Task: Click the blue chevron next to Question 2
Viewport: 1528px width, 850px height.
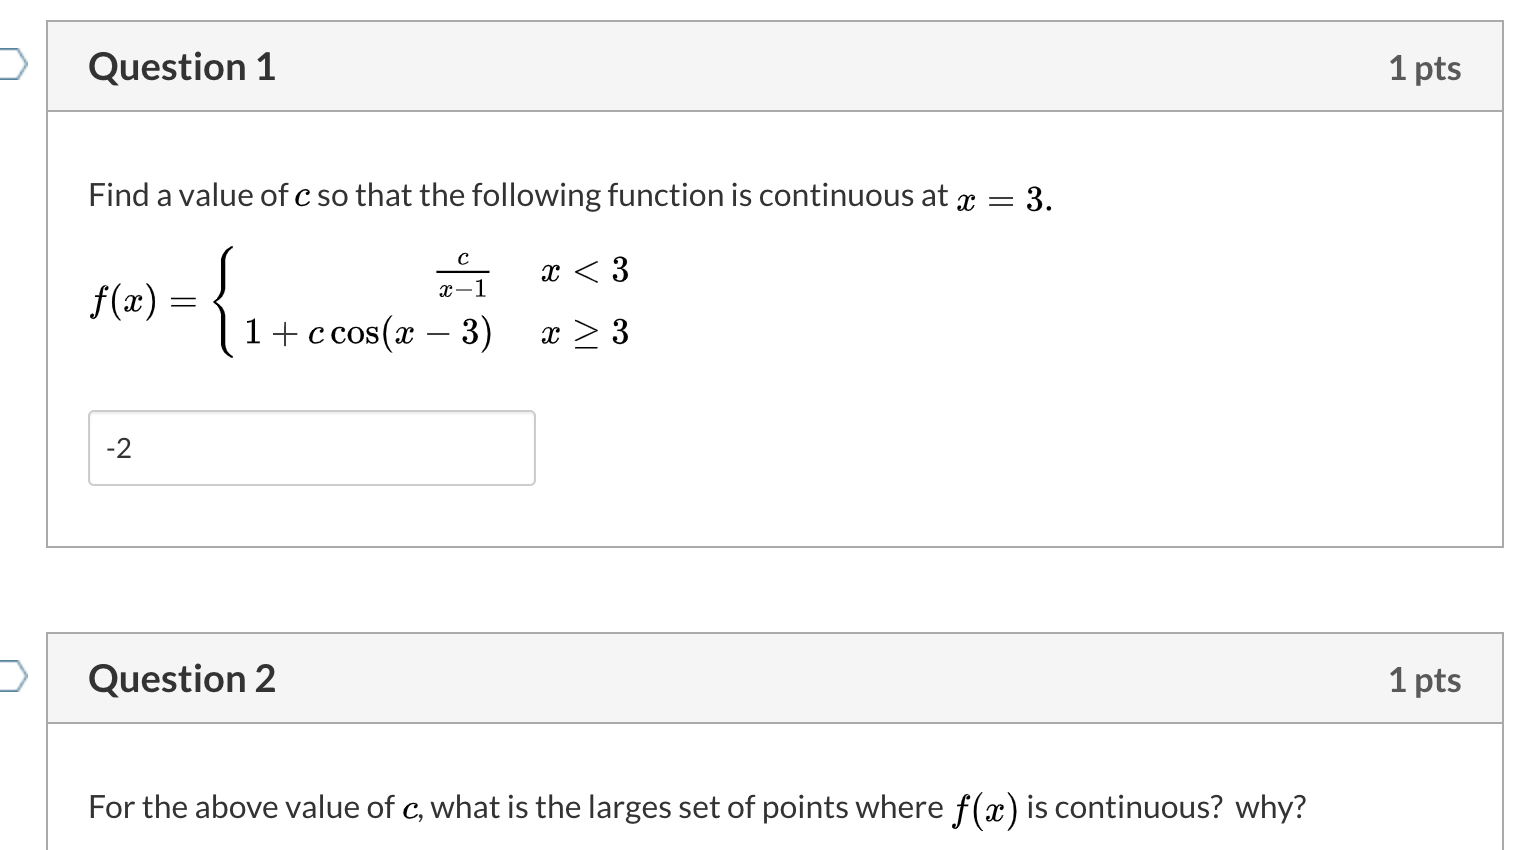Action: [8, 675]
